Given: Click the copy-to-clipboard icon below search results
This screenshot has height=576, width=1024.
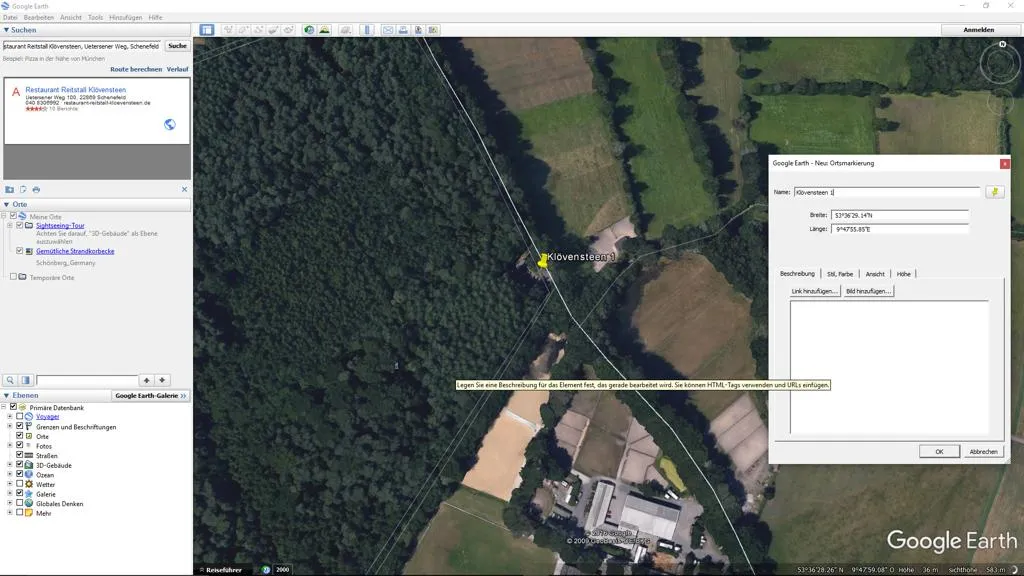Looking at the screenshot, I should (x=23, y=189).
